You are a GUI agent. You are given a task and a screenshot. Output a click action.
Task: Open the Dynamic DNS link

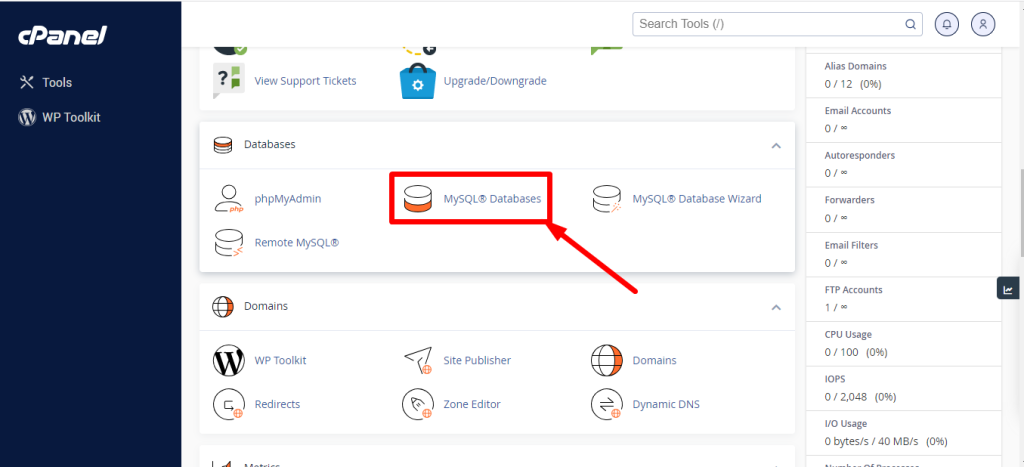(666, 404)
